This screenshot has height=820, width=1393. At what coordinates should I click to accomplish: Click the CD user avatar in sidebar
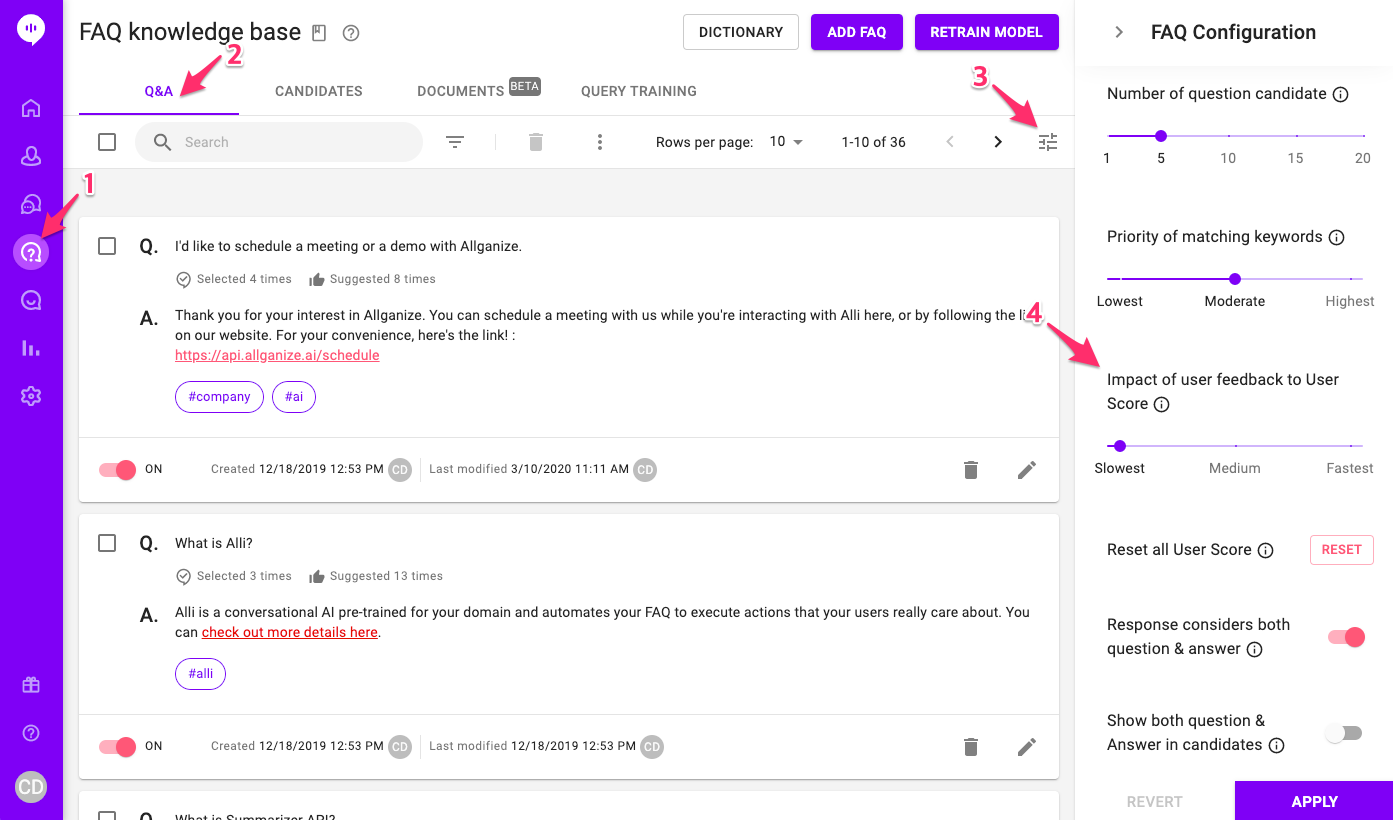pyautogui.click(x=31, y=787)
